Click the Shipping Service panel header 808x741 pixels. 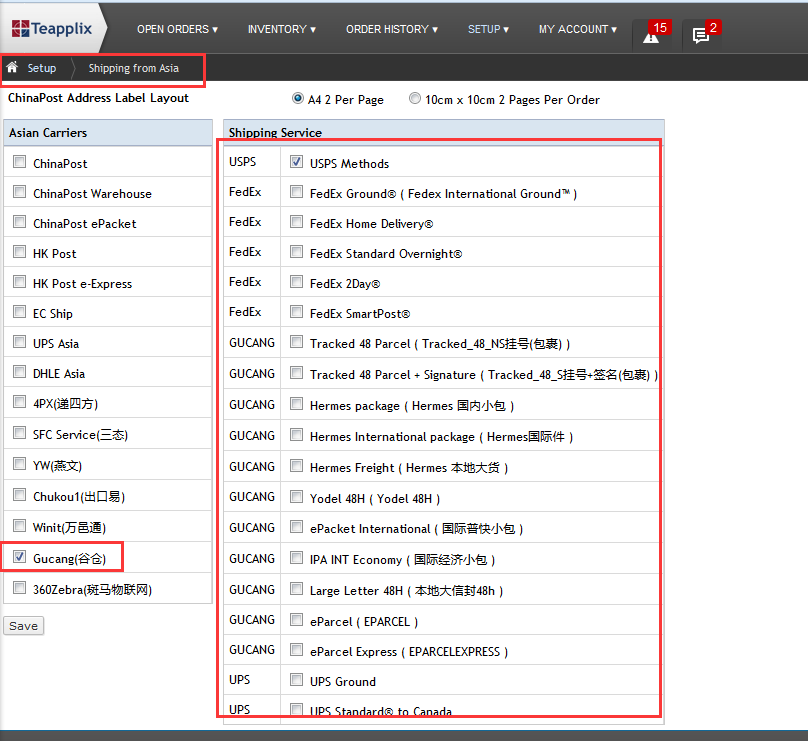[x=444, y=132]
